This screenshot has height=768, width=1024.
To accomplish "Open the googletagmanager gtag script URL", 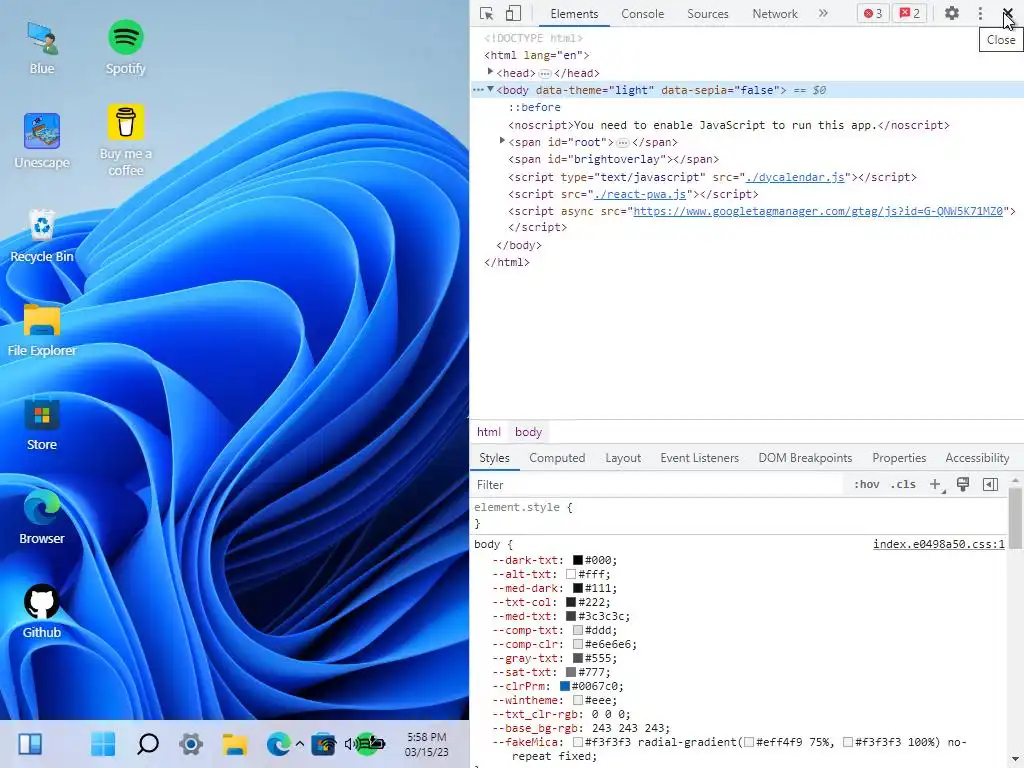I will coord(818,211).
